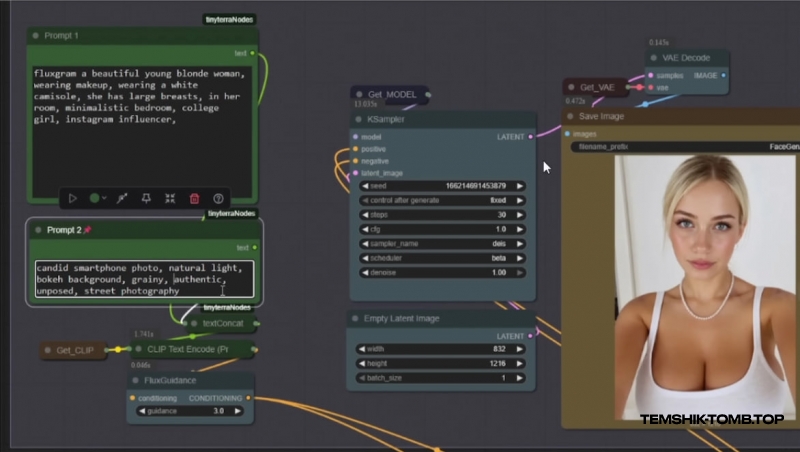Collapse the KSampler node via its title dot
Screen dimensions: 800x452
coord(357,119)
